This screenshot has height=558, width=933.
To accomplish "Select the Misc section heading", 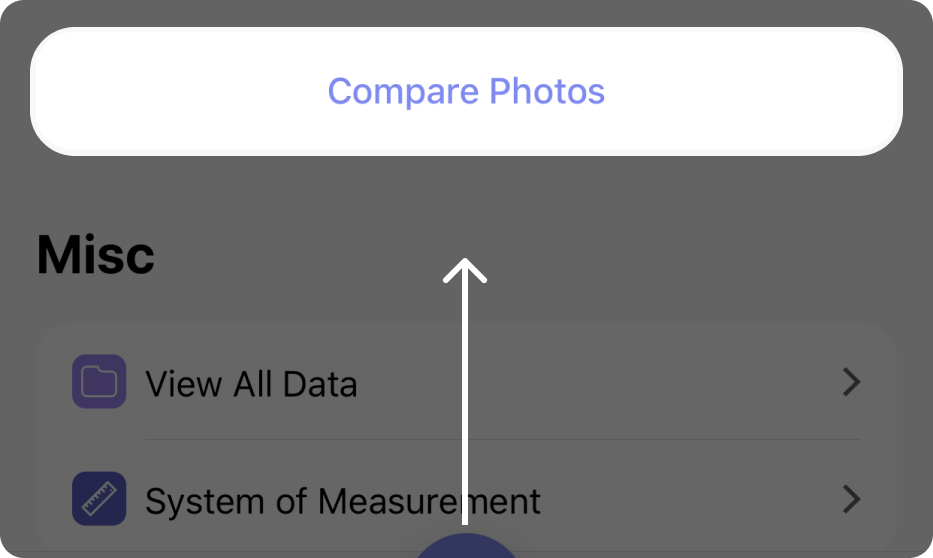I will pos(96,255).
